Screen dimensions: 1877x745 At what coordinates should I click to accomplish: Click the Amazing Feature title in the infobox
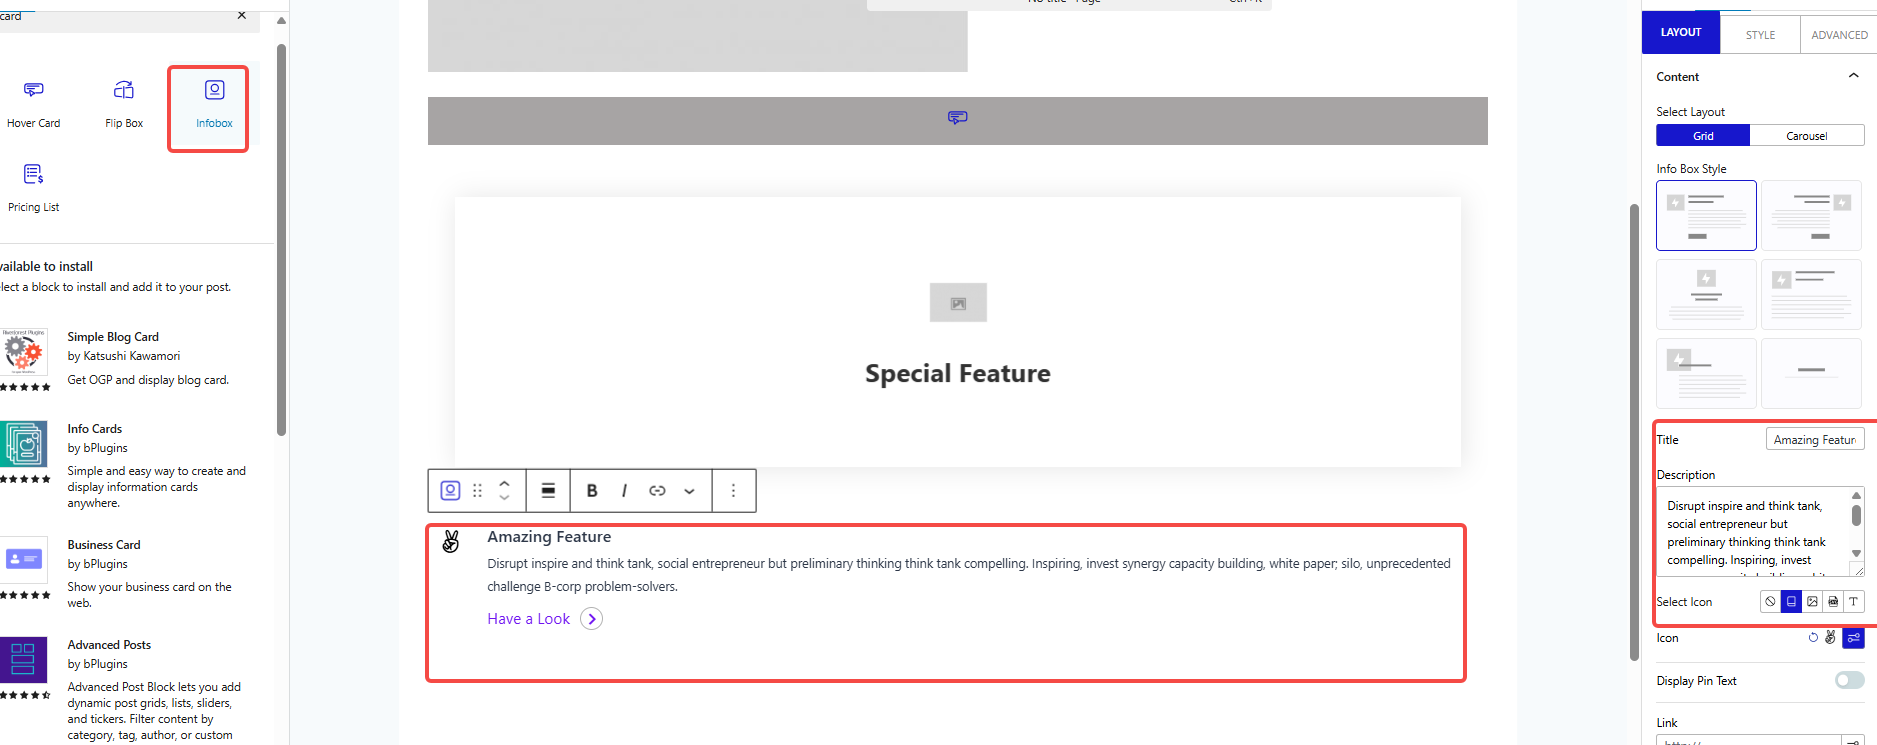pyautogui.click(x=549, y=537)
